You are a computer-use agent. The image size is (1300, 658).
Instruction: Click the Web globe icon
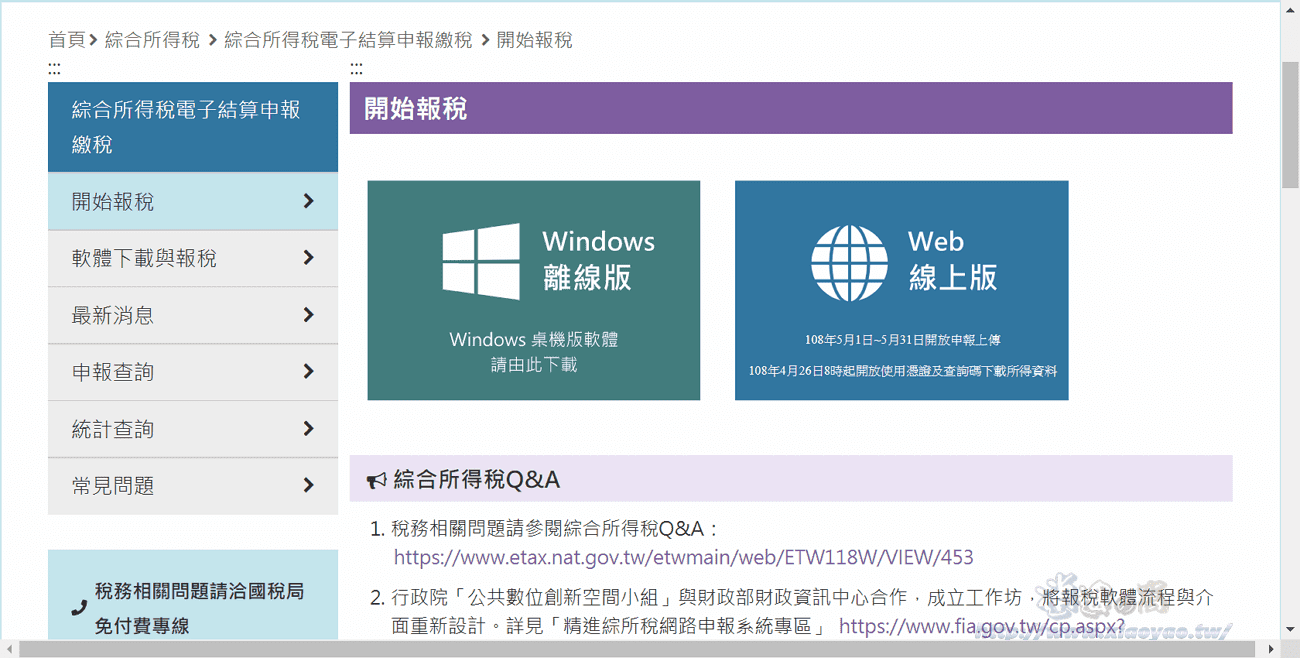849,263
